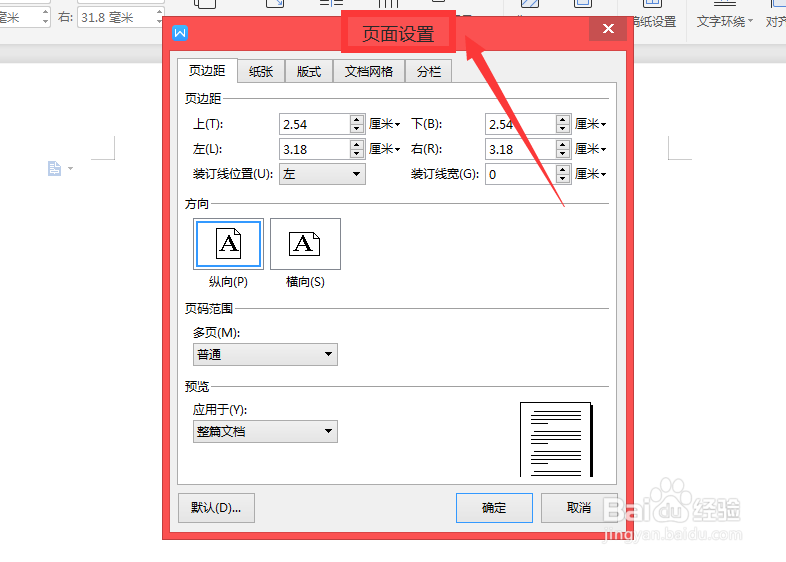Open the 装订线位置 dropdown showing 左
Screen dimensions: 786x562
click(x=322, y=174)
